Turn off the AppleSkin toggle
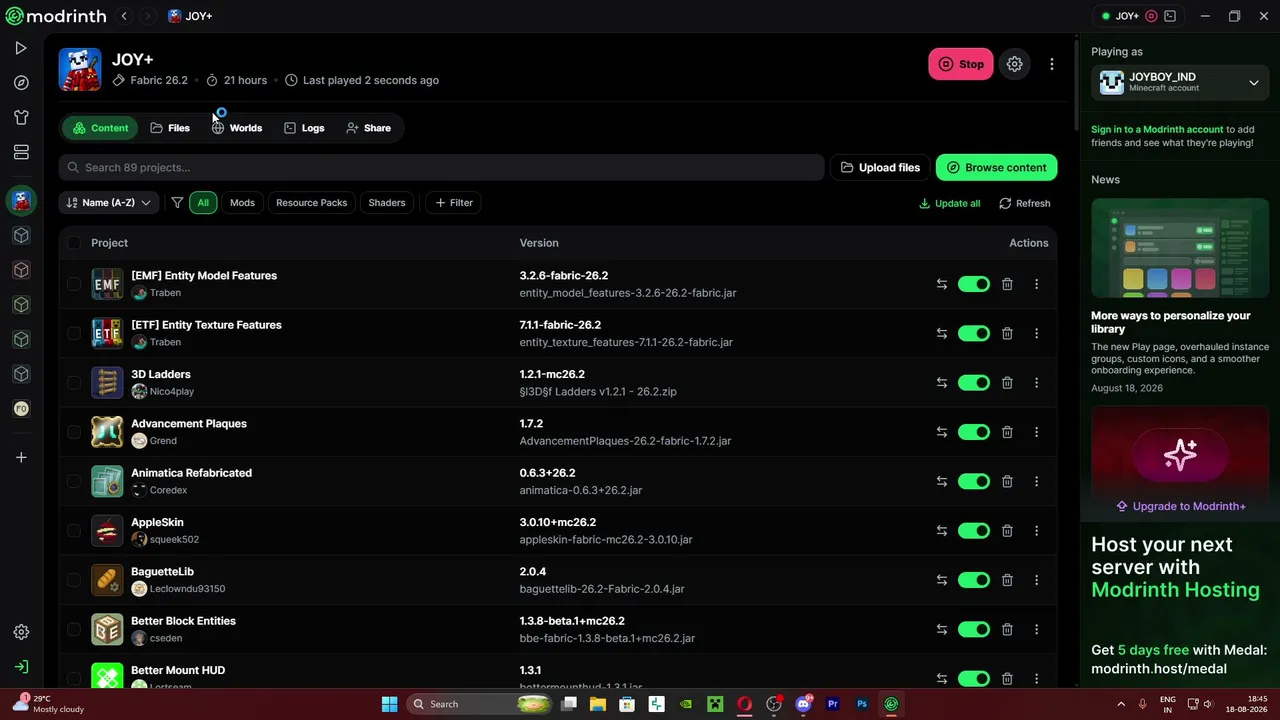This screenshot has width=1280, height=720. tap(973, 531)
